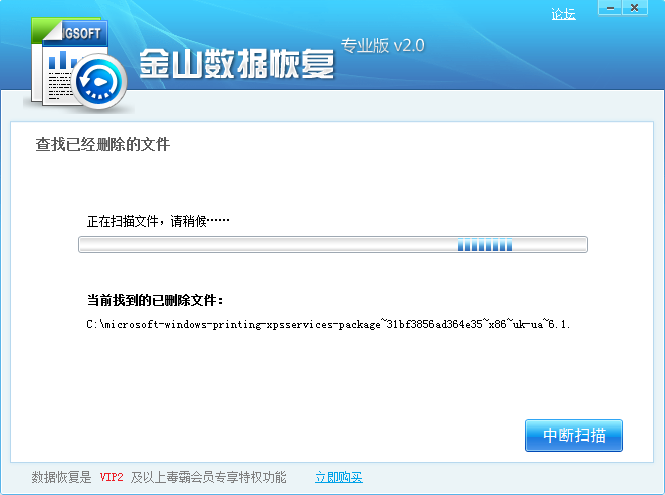Click the 中断扫描 button to stop scanning
Image resolution: width=665 pixels, height=495 pixels.
573,436
